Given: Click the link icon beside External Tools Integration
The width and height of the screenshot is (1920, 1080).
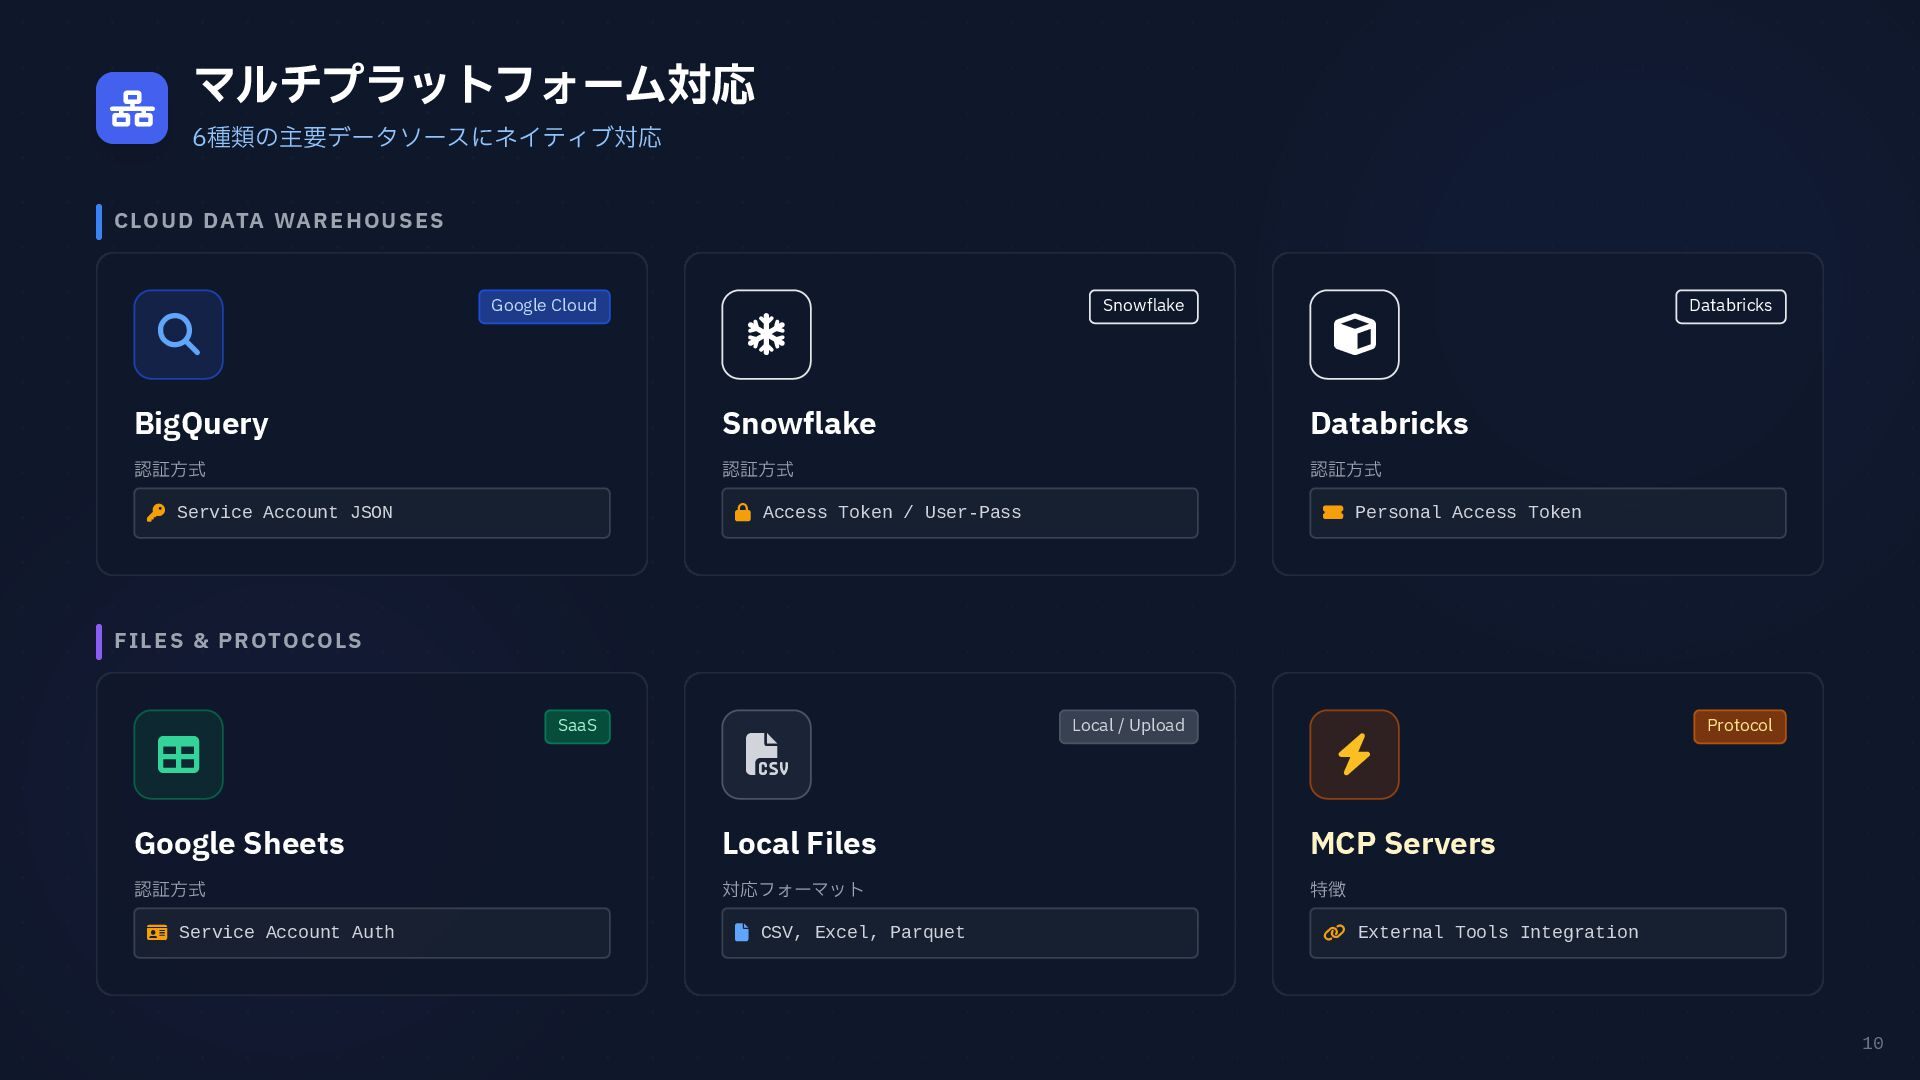Looking at the screenshot, I should (1334, 933).
